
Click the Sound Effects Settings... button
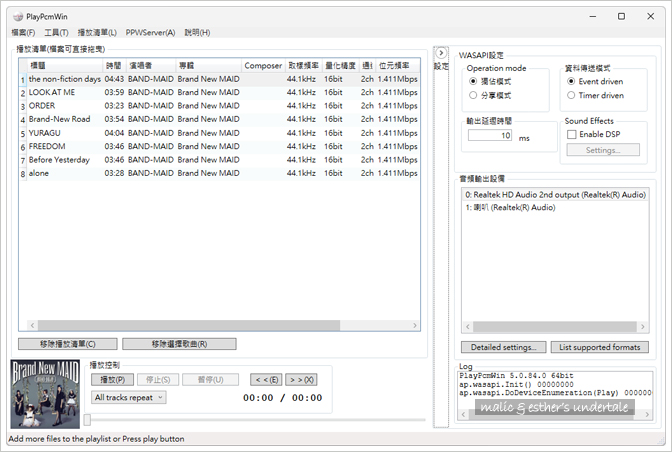coord(603,150)
